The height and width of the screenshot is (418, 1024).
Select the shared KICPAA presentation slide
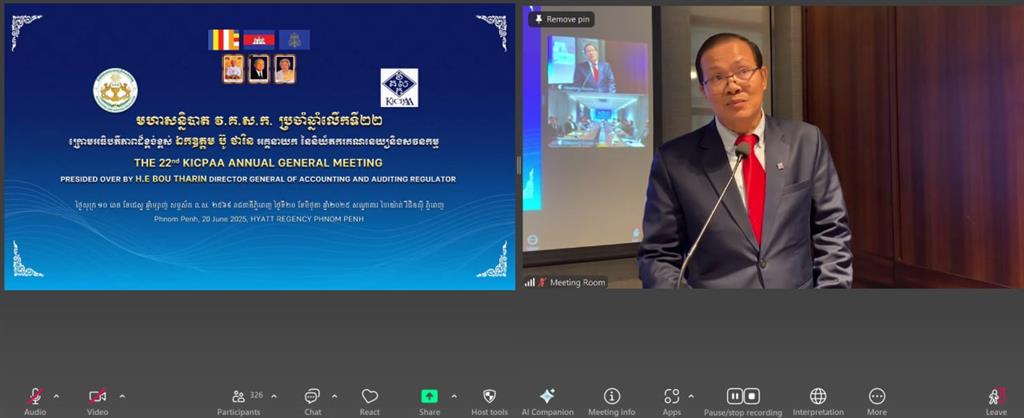tap(260, 148)
